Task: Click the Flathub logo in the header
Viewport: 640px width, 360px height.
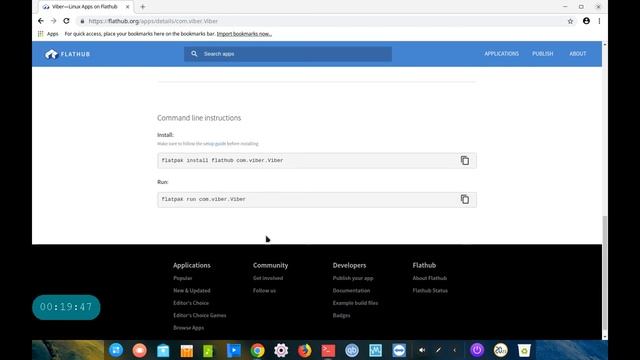Action: coord(67,54)
